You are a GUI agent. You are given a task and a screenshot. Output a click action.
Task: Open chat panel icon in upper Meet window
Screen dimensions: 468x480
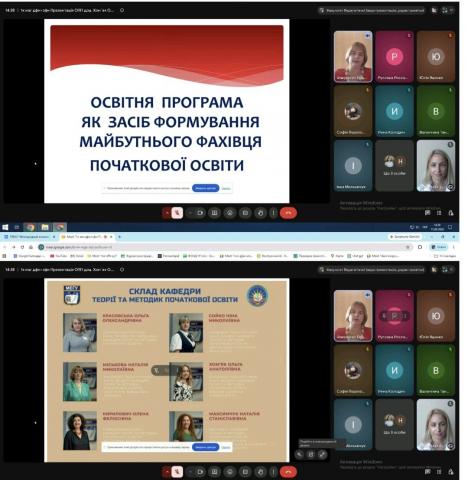(427, 213)
